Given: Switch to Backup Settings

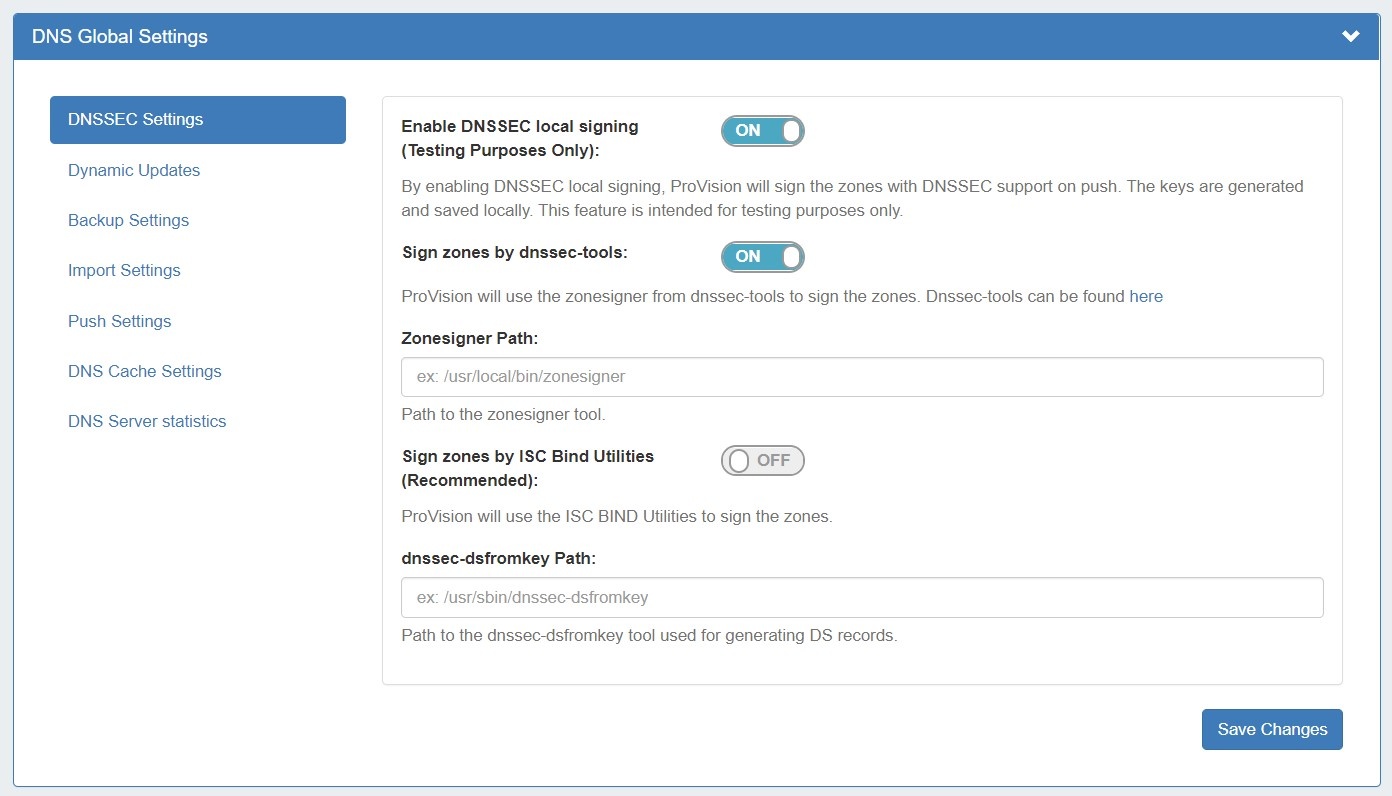Looking at the screenshot, I should coord(128,220).
